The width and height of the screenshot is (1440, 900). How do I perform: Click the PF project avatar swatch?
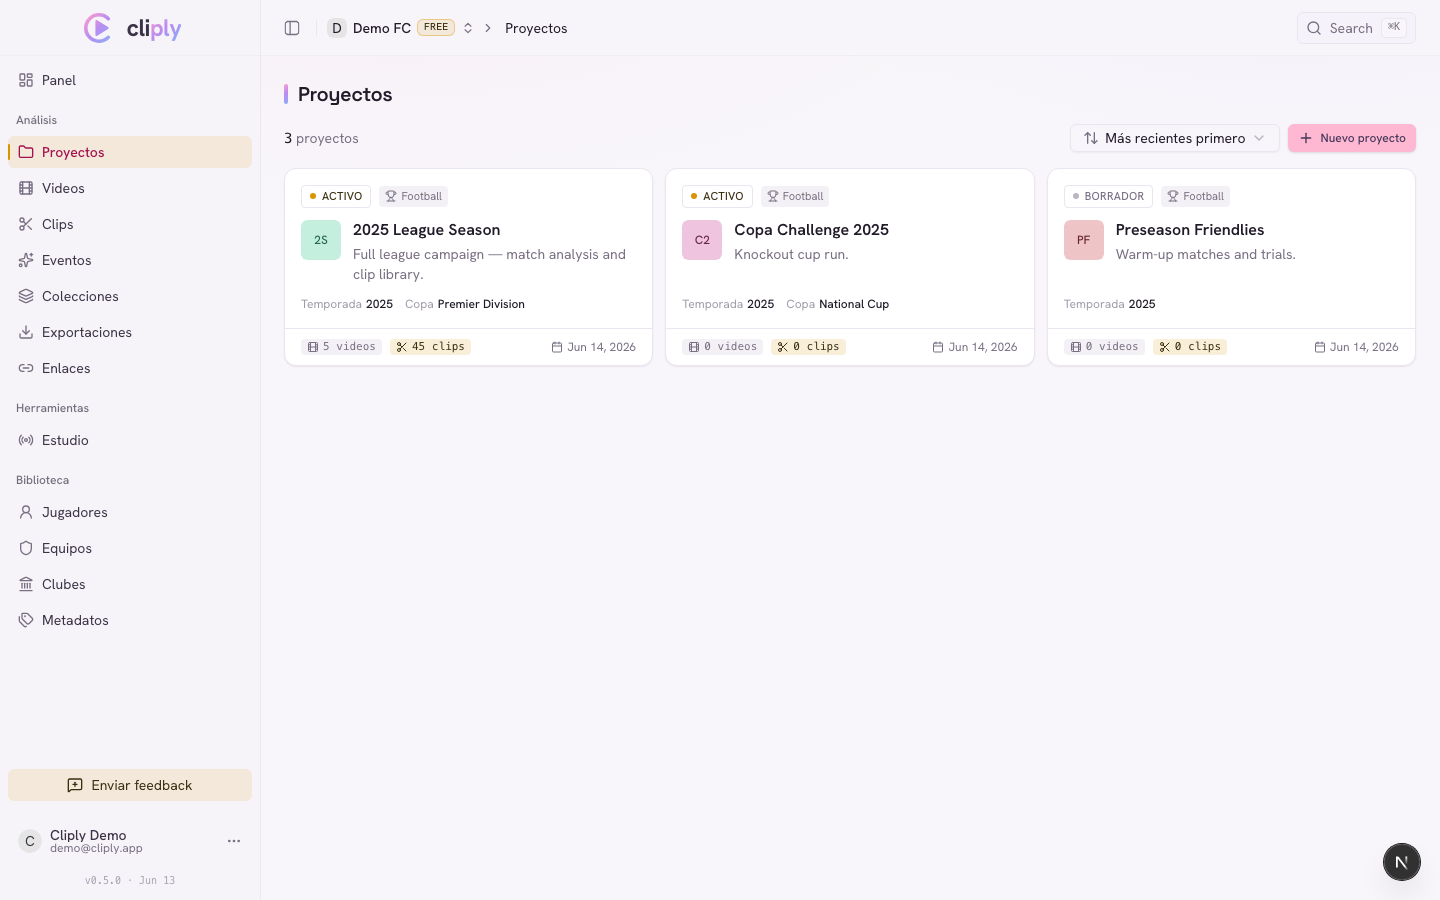1084,240
